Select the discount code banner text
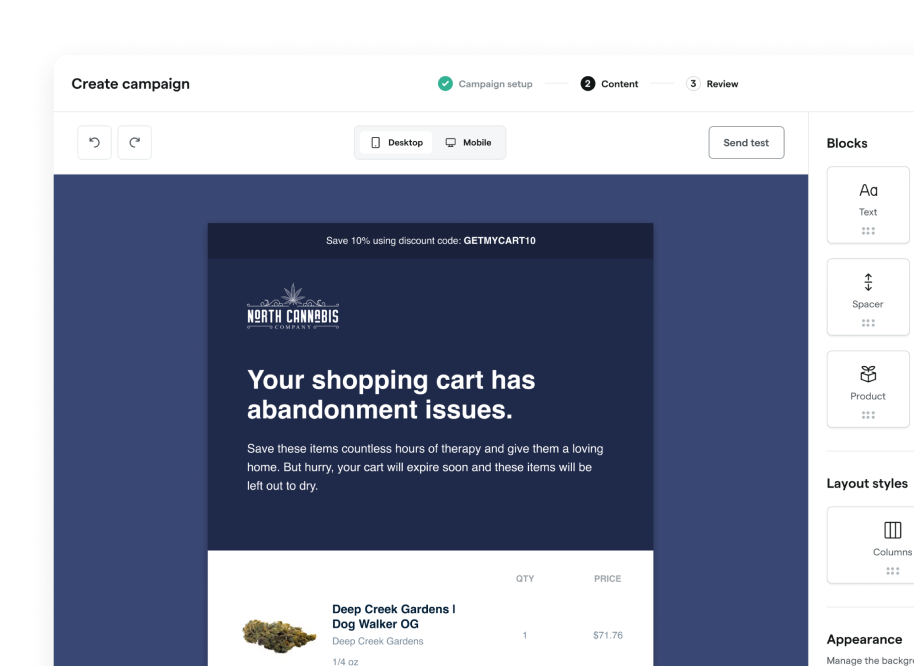 (x=431, y=241)
